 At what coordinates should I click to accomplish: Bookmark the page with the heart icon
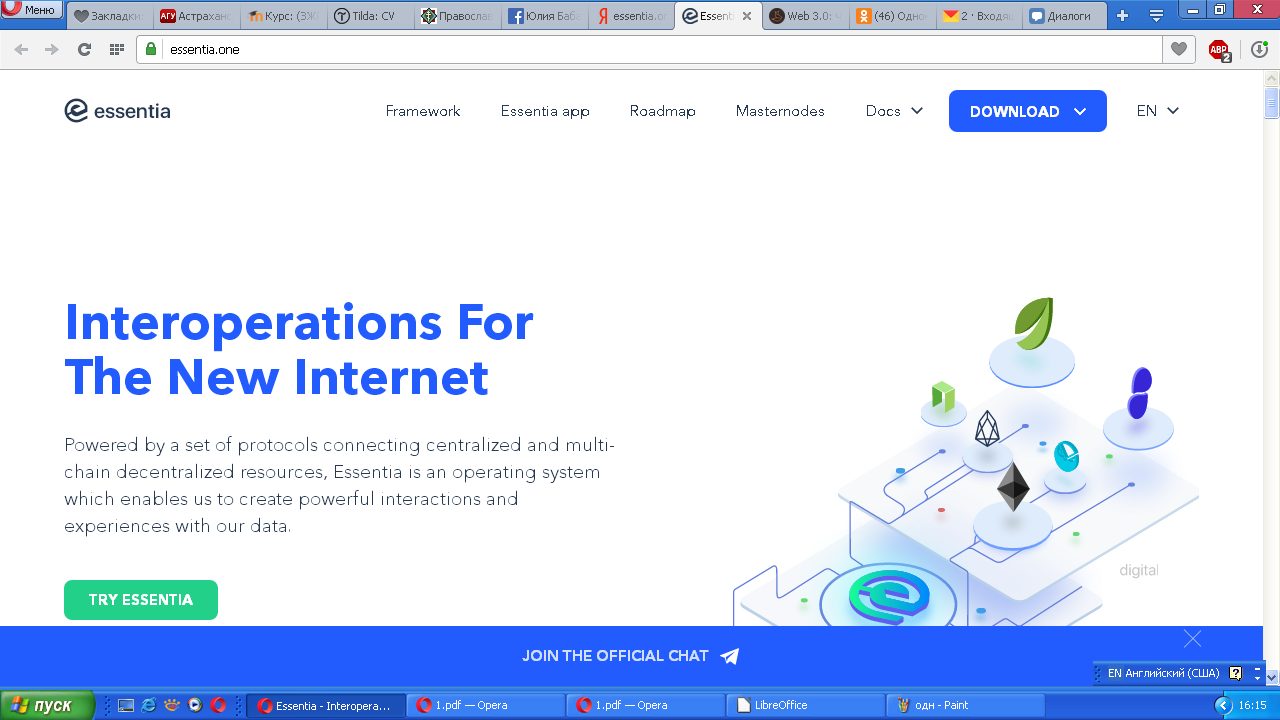(x=1179, y=49)
